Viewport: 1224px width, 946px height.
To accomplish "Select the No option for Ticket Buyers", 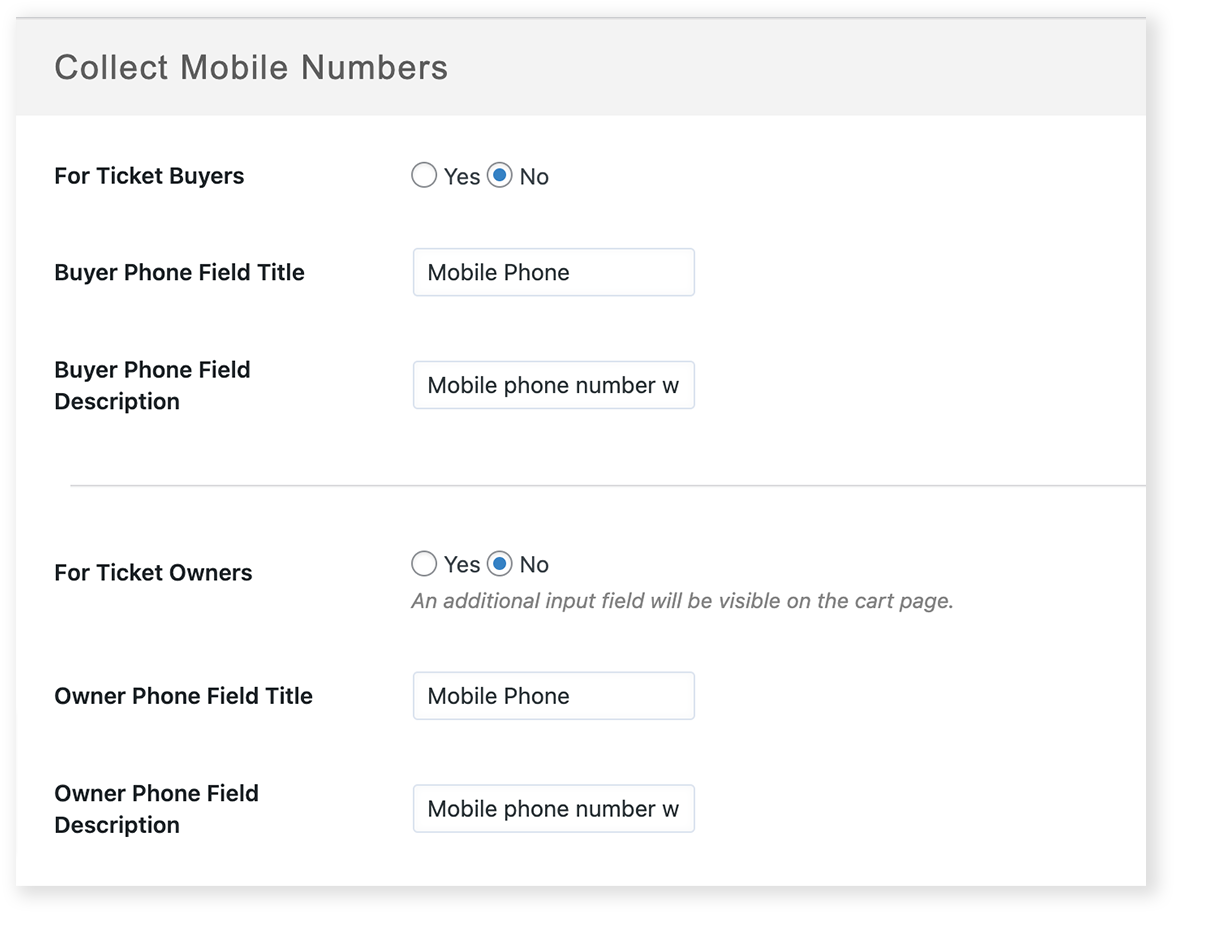I will (500, 176).
